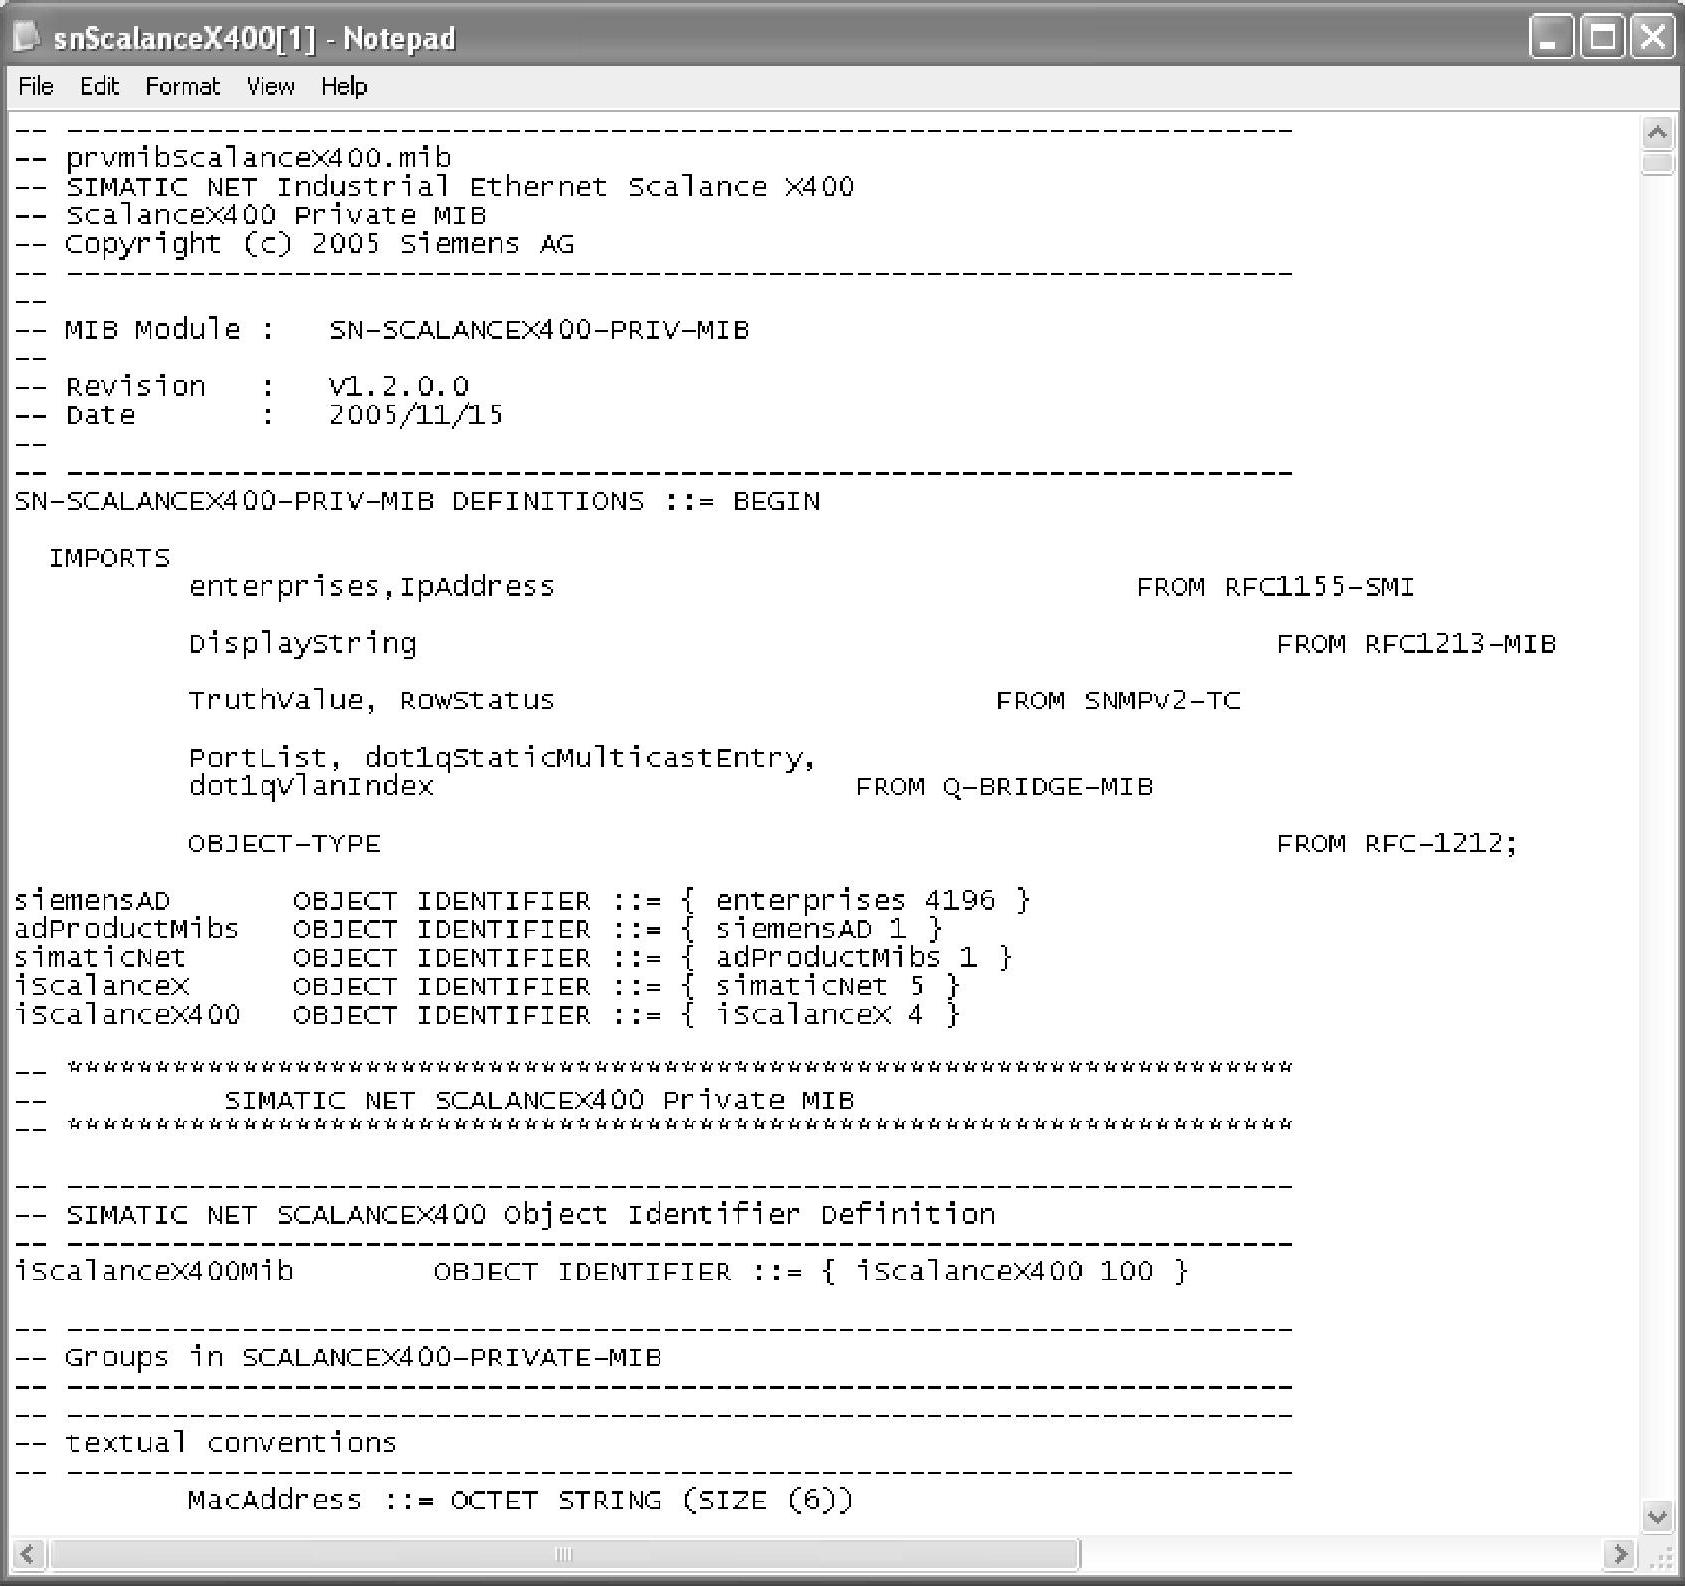This screenshot has width=1685, height=1586.
Task: Click the horizontal scrollbar left arrow
Action: tap(27, 1554)
